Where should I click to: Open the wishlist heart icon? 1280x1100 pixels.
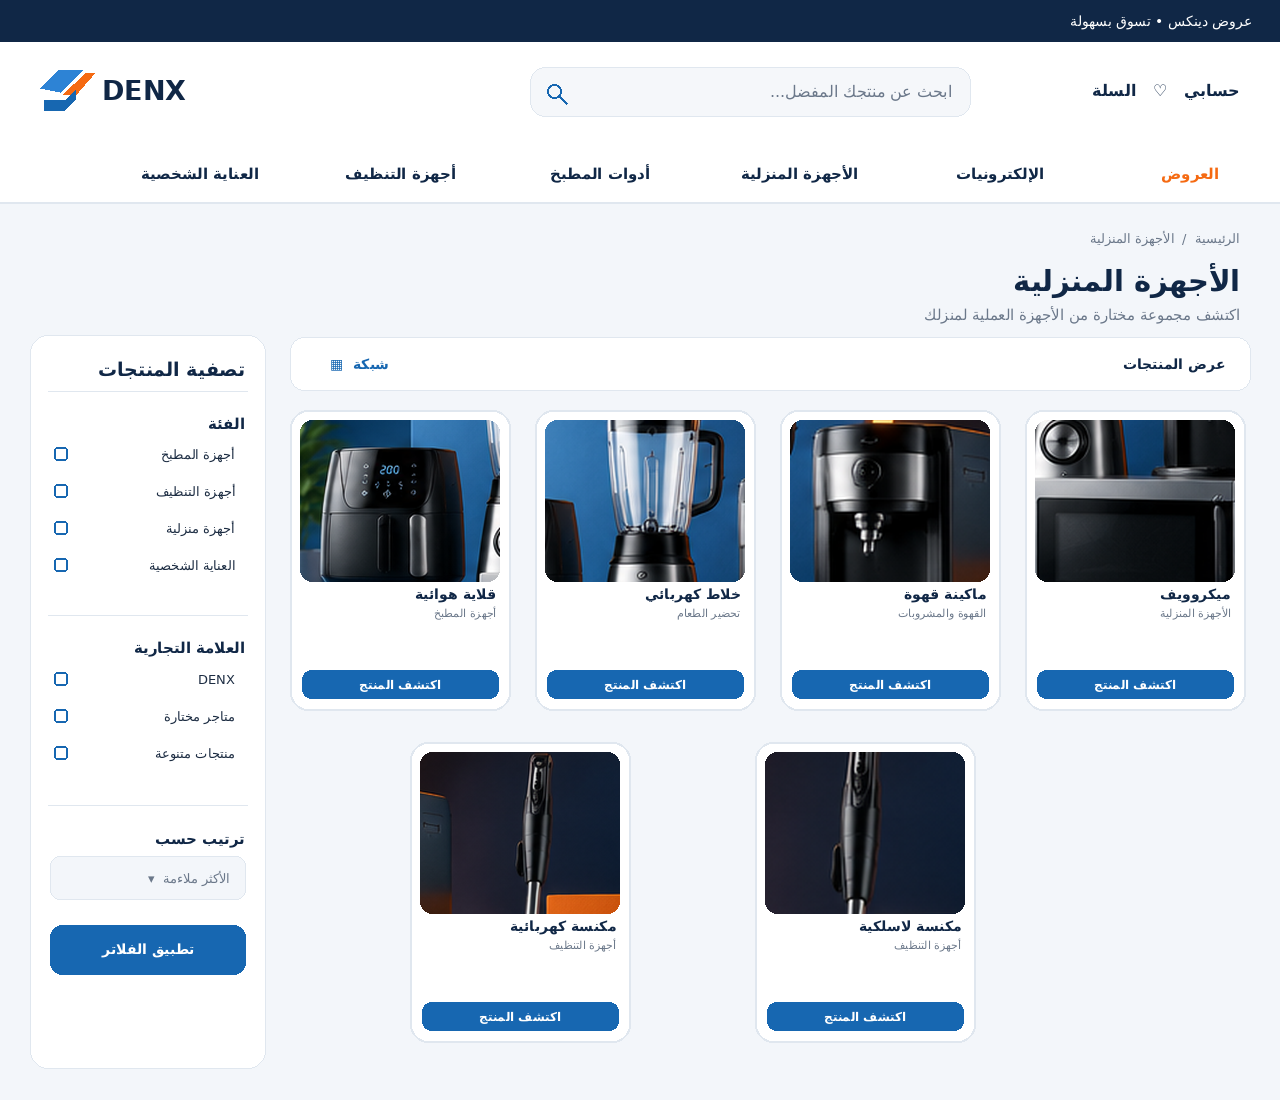coord(1160,90)
